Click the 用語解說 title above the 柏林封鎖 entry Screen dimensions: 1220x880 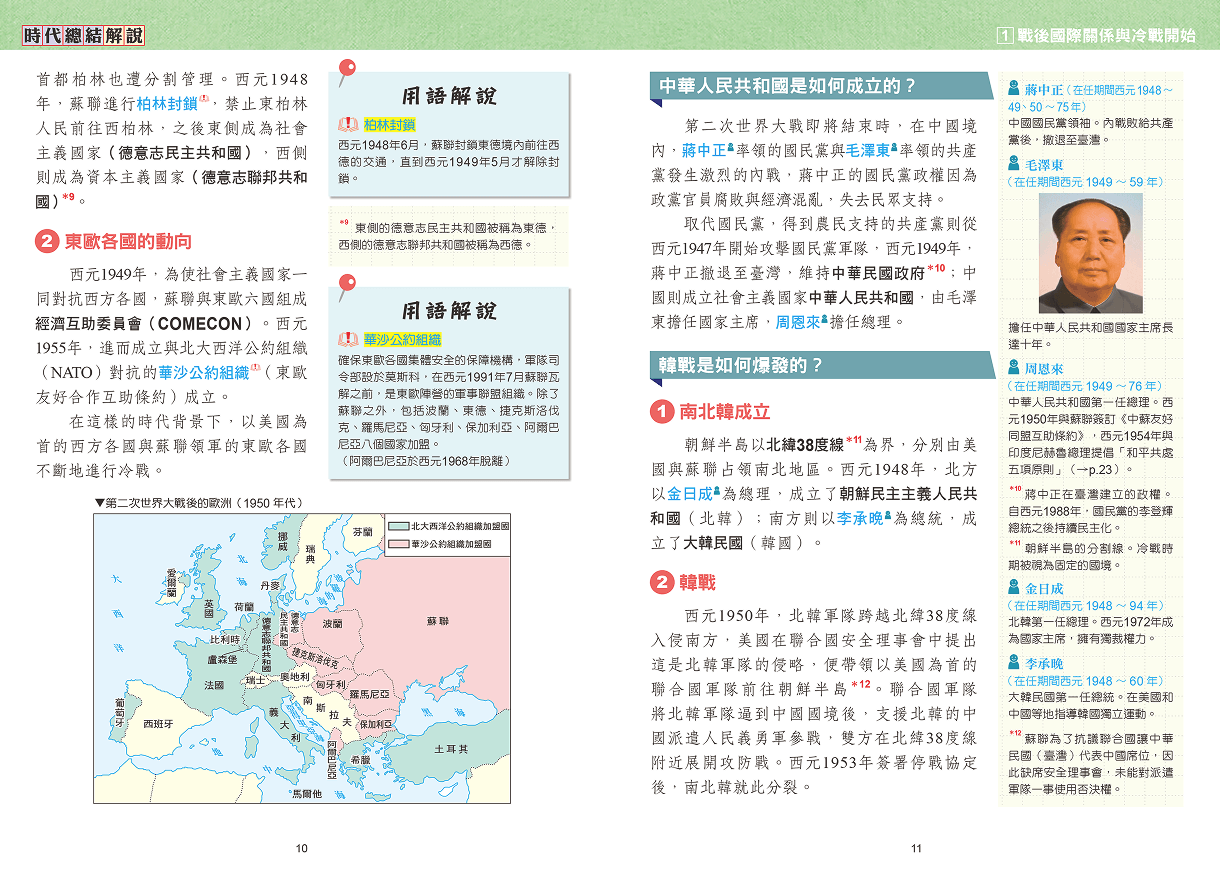tap(449, 96)
